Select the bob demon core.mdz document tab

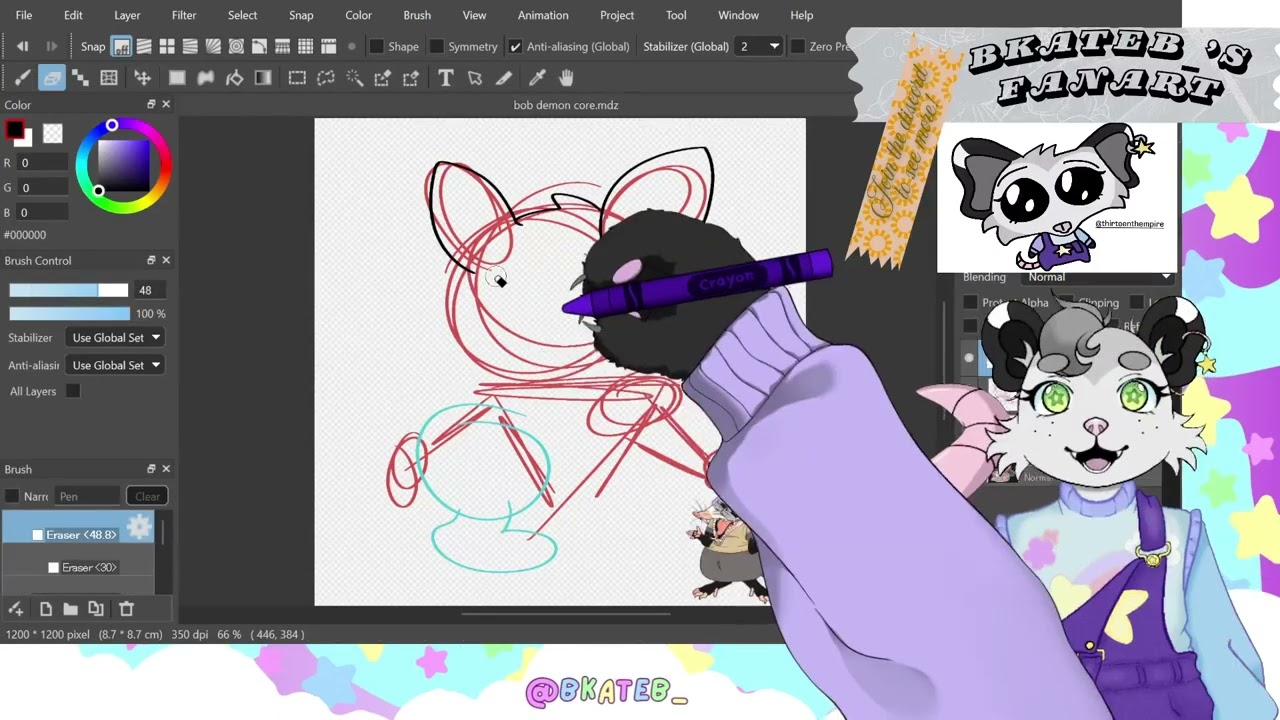click(x=566, y=105)
